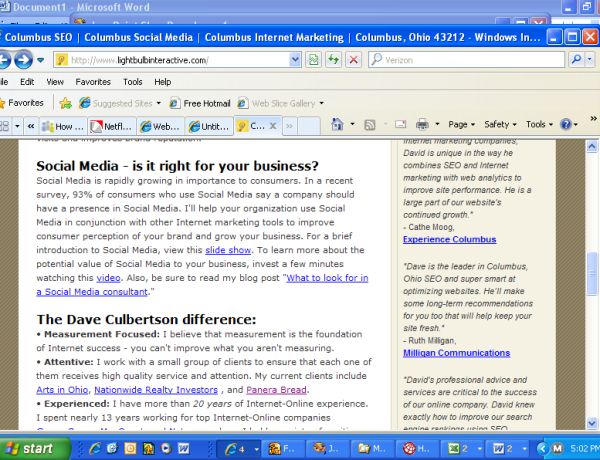This screenshot has height=460, width=600.
Task: Click the vertical scrollbar thumb
Action: click(592, 274)
